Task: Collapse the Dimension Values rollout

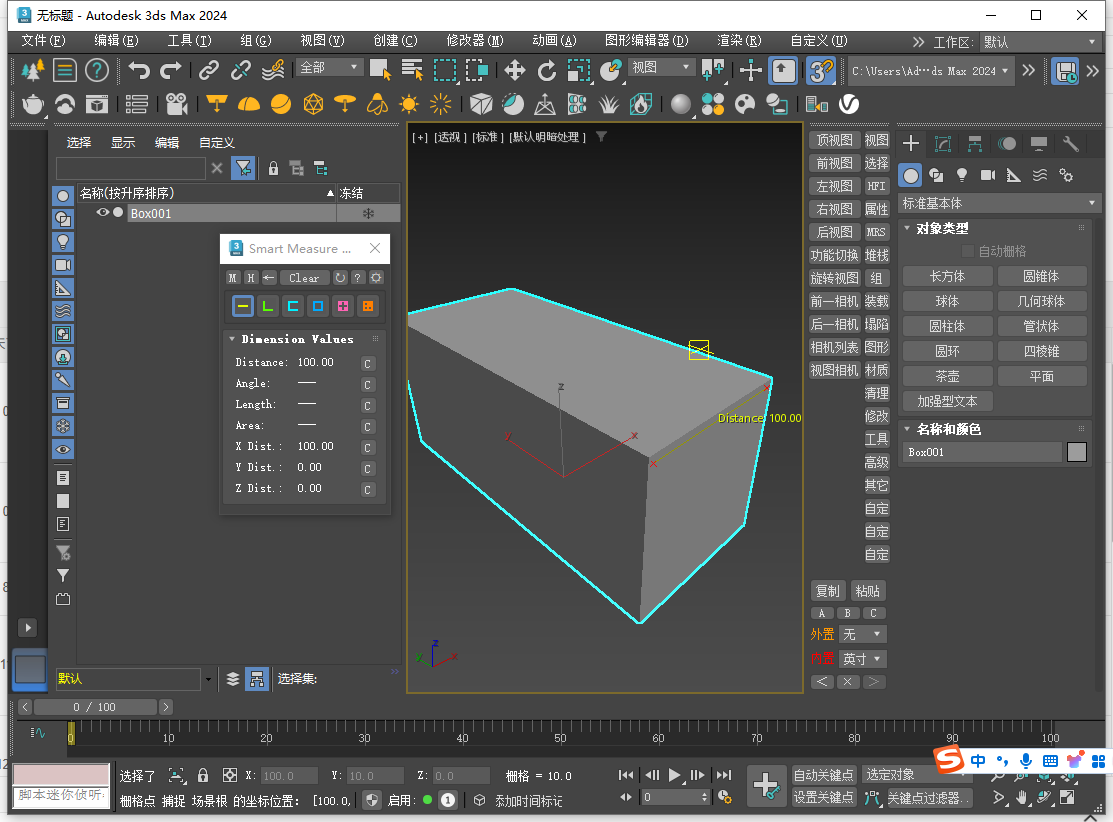Action: [x=232, y=338]
